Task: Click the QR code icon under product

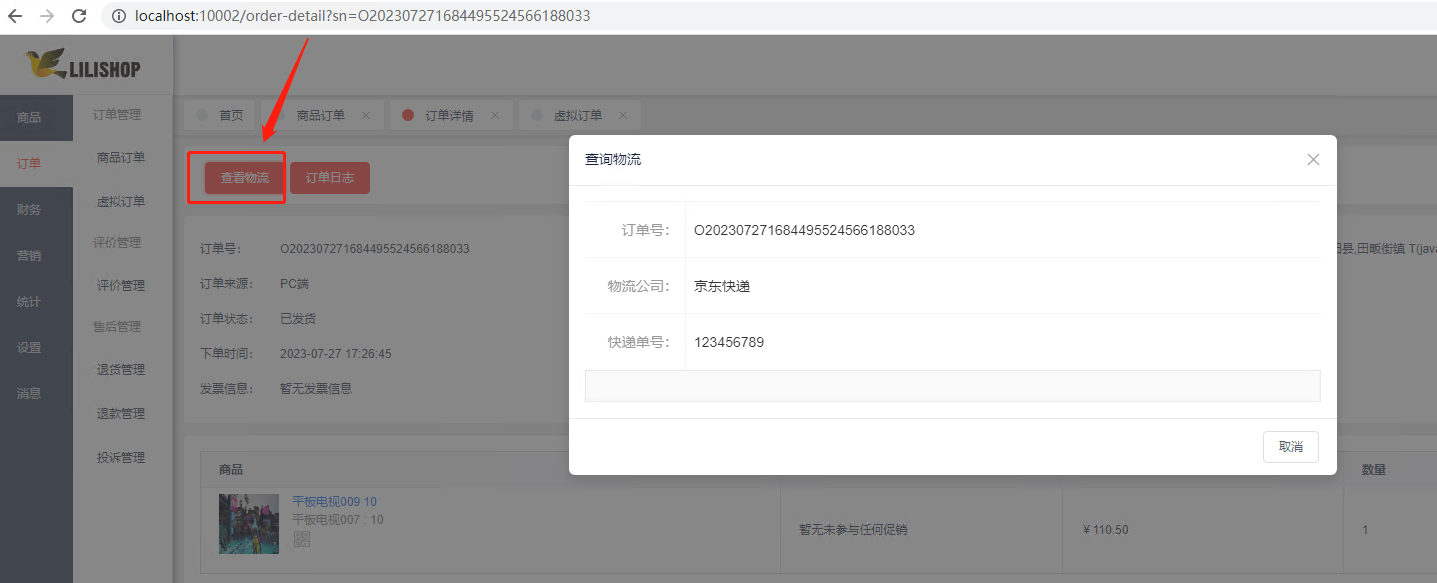Action: point(301,539)
